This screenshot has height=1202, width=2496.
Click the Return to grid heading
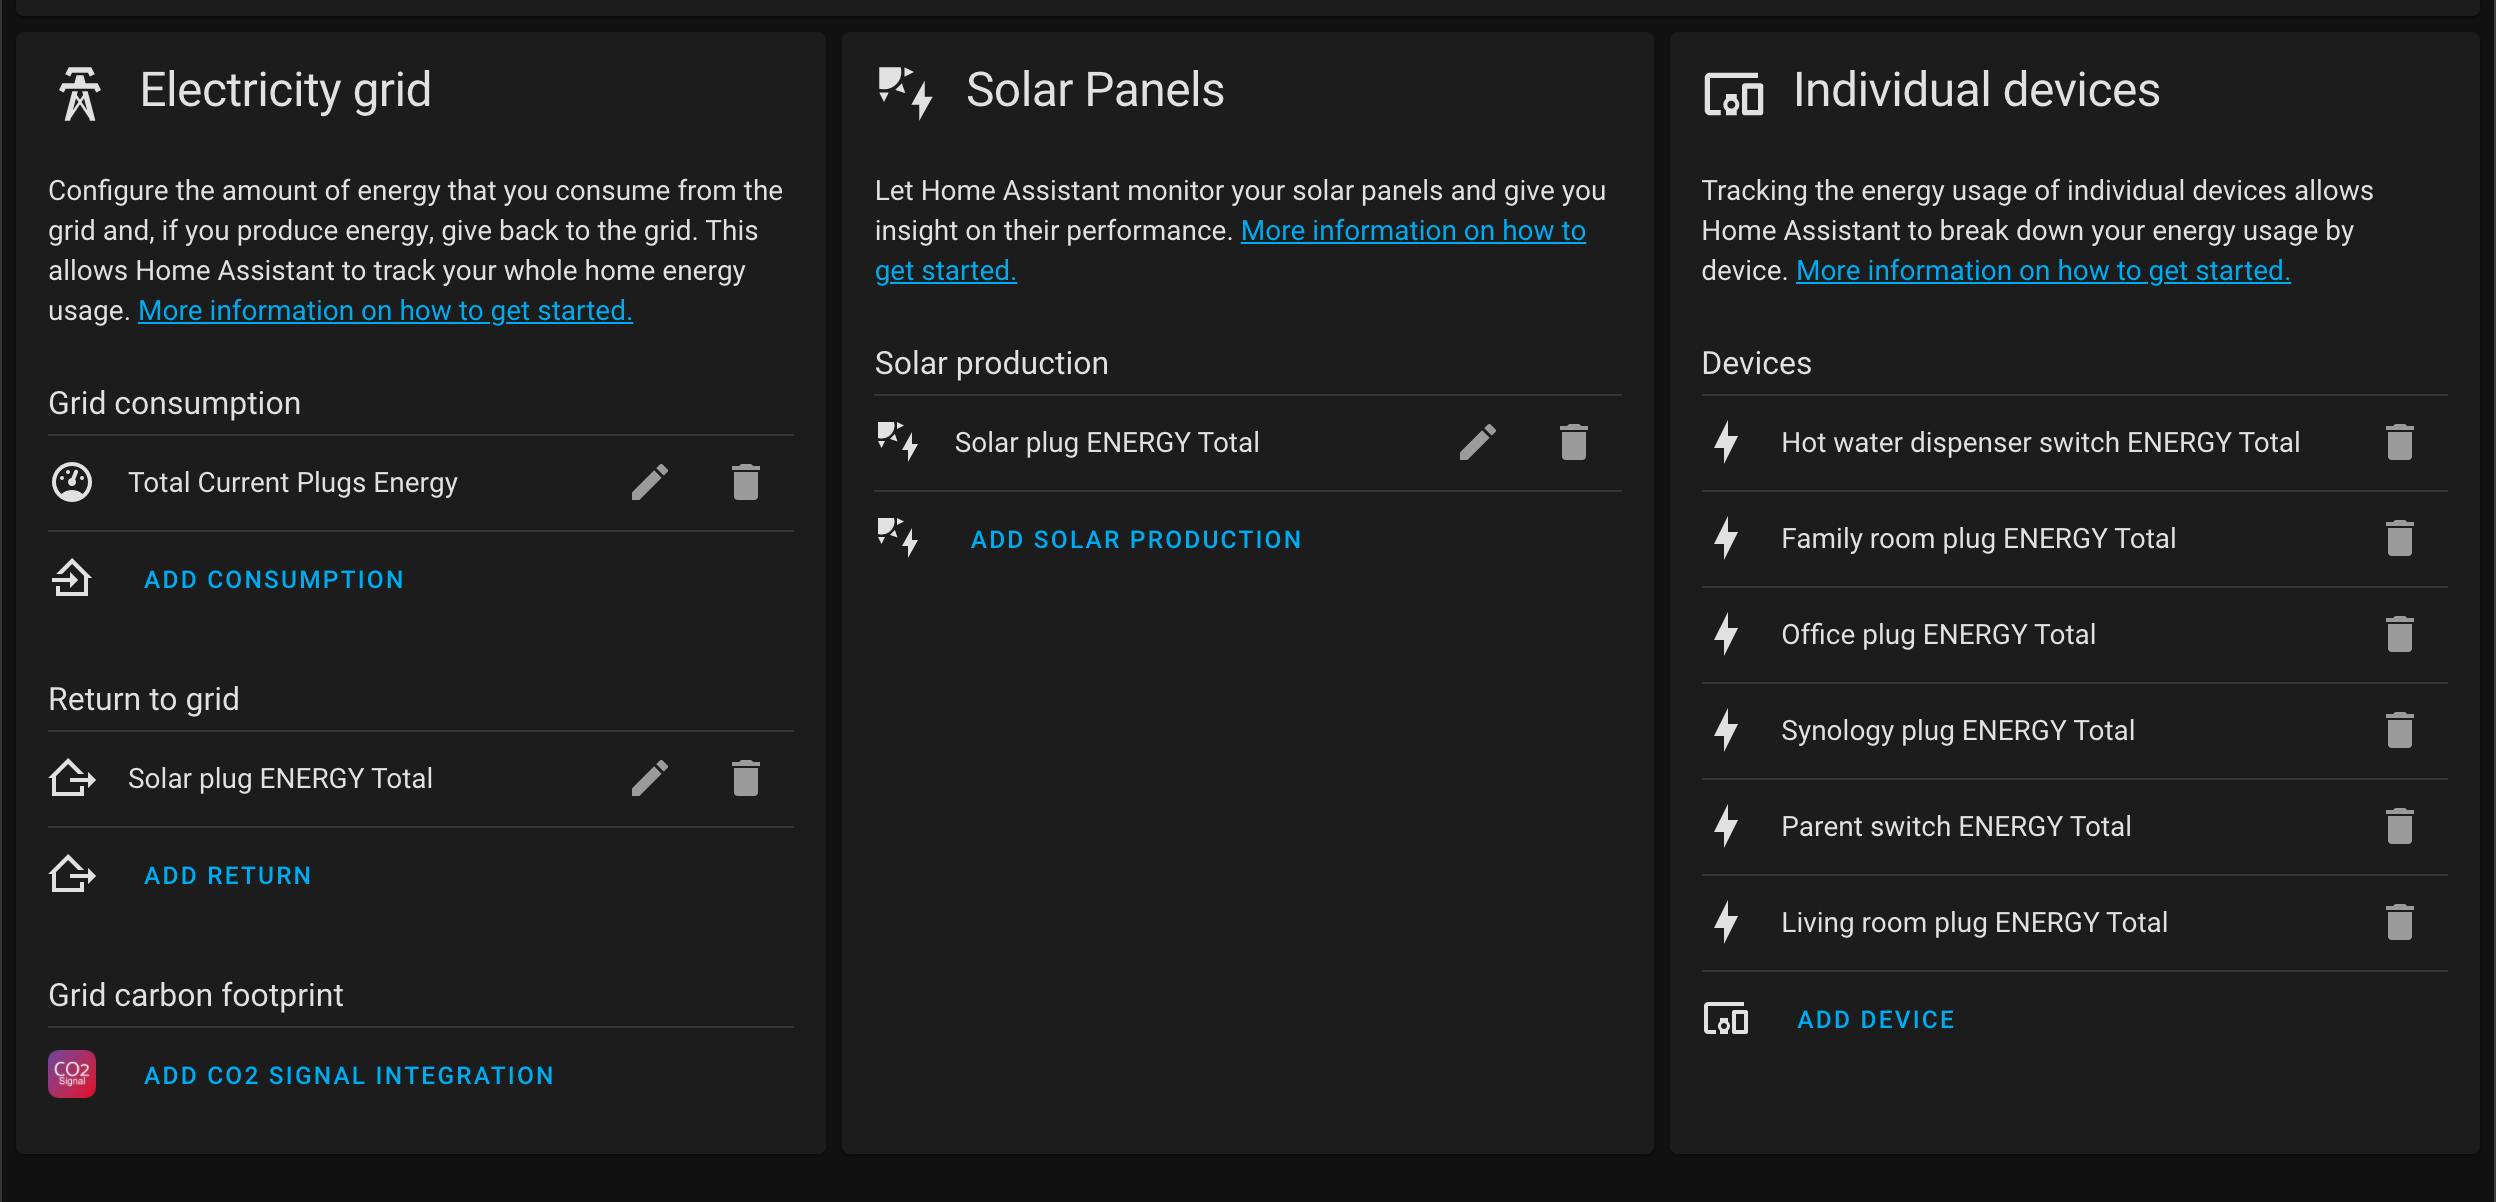pos(144,699)
